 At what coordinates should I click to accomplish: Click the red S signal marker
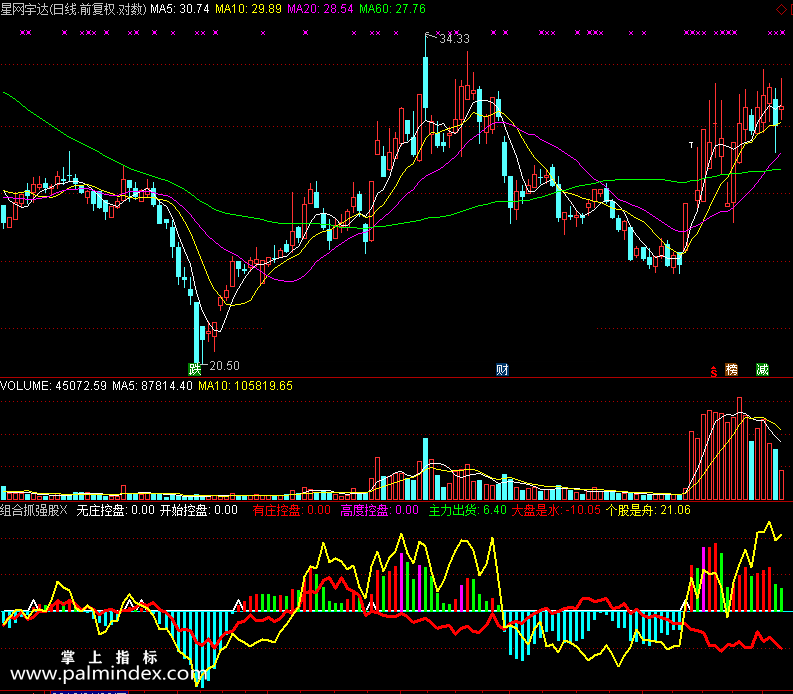(x=714, y=372)
